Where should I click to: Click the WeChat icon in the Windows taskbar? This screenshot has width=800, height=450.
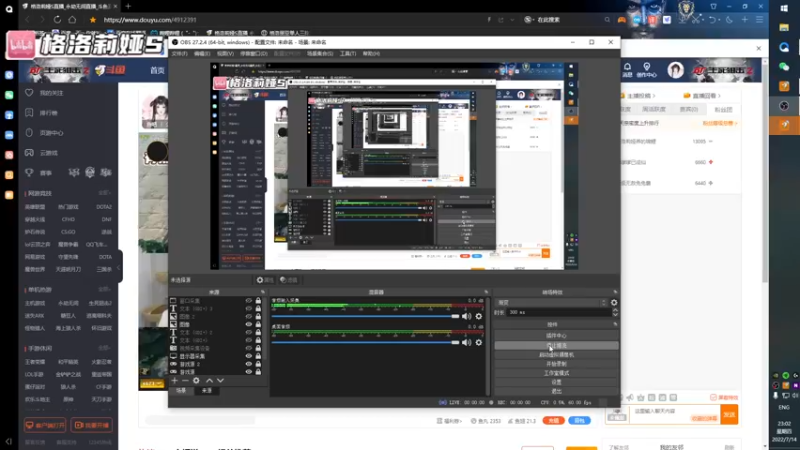(784, 67)
